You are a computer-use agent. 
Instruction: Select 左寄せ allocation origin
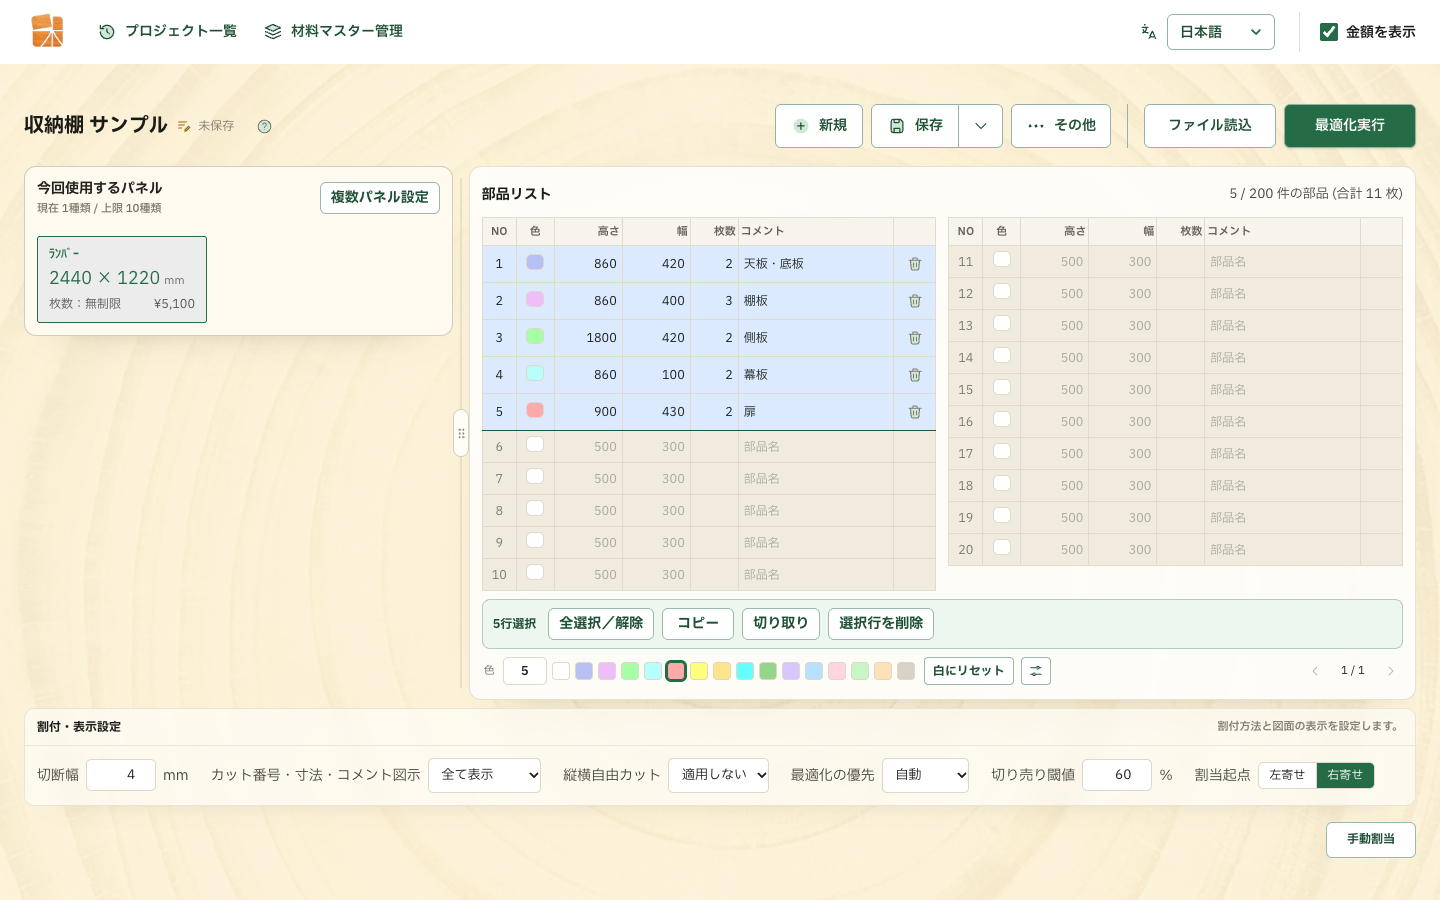coord(1287,775)
